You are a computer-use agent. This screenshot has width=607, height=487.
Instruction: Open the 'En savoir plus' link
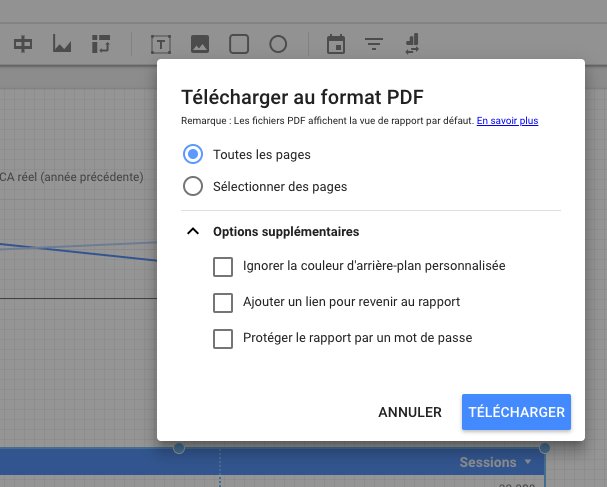click(x=507, y=121)
